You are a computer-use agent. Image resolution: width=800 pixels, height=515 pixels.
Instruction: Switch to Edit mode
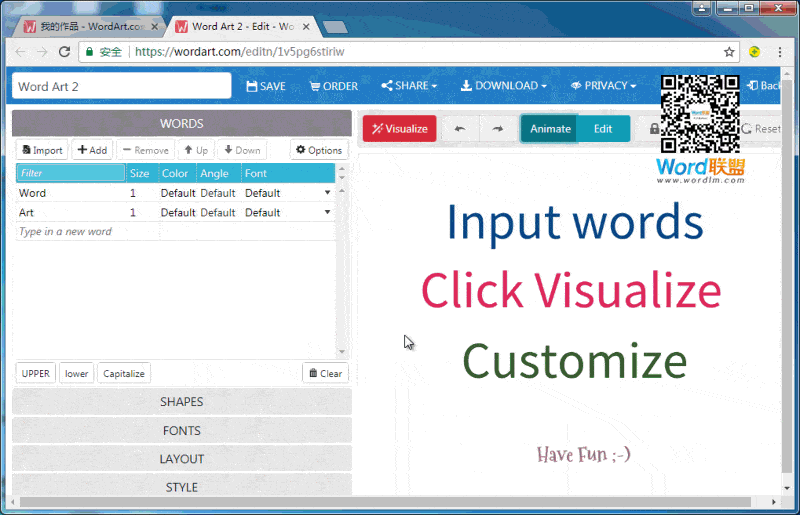tap(603, 129)
